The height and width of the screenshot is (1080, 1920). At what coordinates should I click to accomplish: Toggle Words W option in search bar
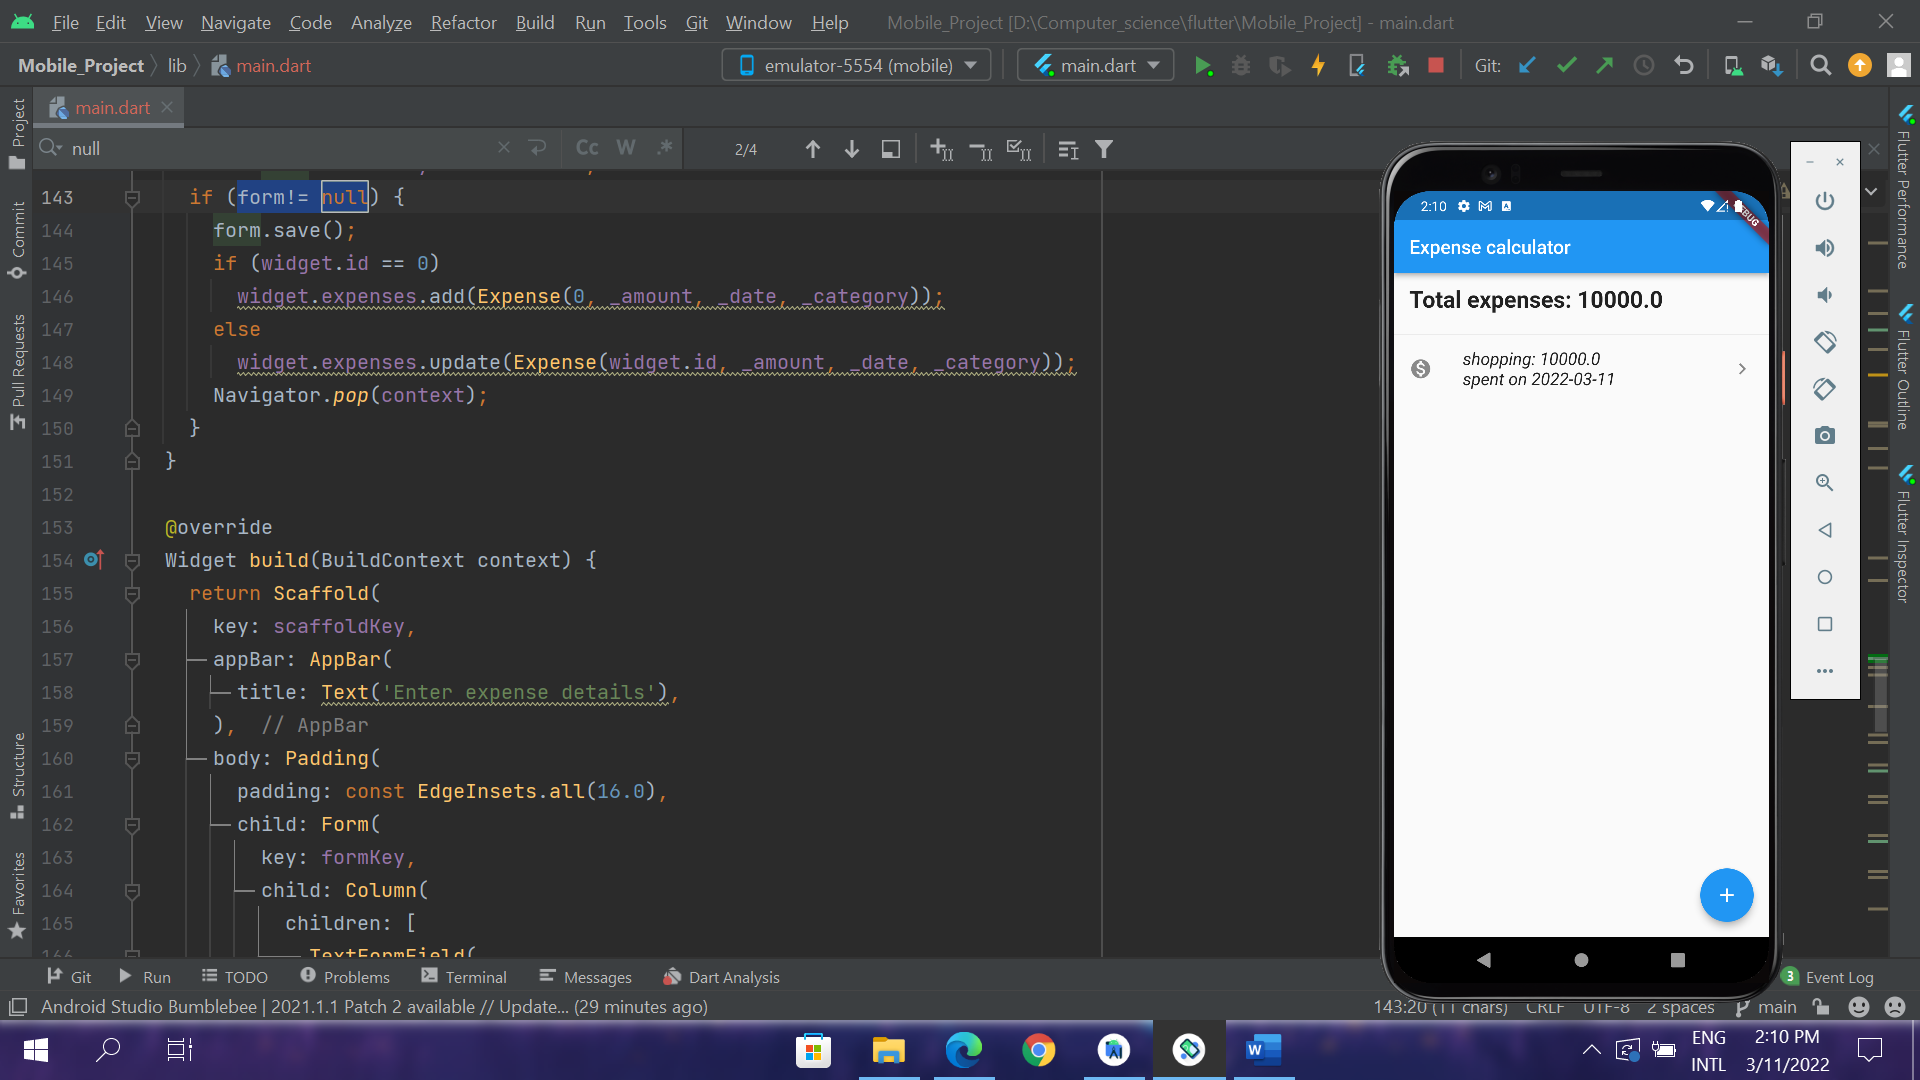coord(626,148)
